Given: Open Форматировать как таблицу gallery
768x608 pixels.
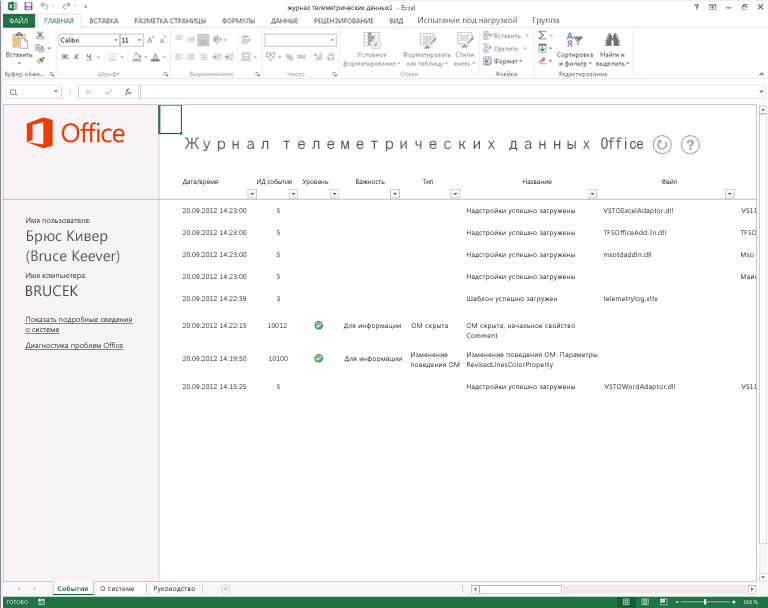Looking at the screenshot, I should pyautogui.click(x=427, y=49).
